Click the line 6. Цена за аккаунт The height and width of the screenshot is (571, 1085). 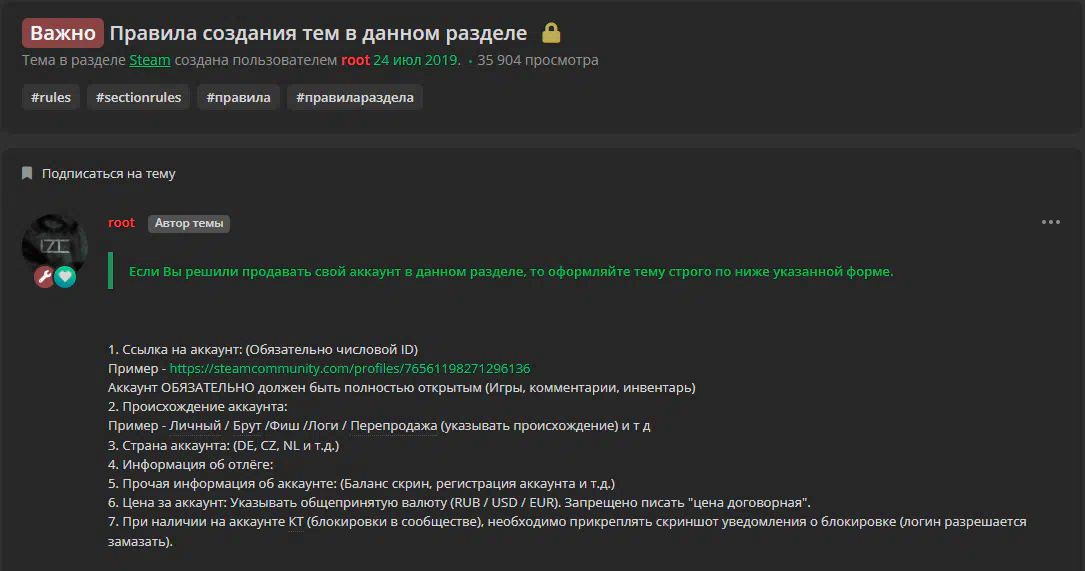click(x=459, y=502)
